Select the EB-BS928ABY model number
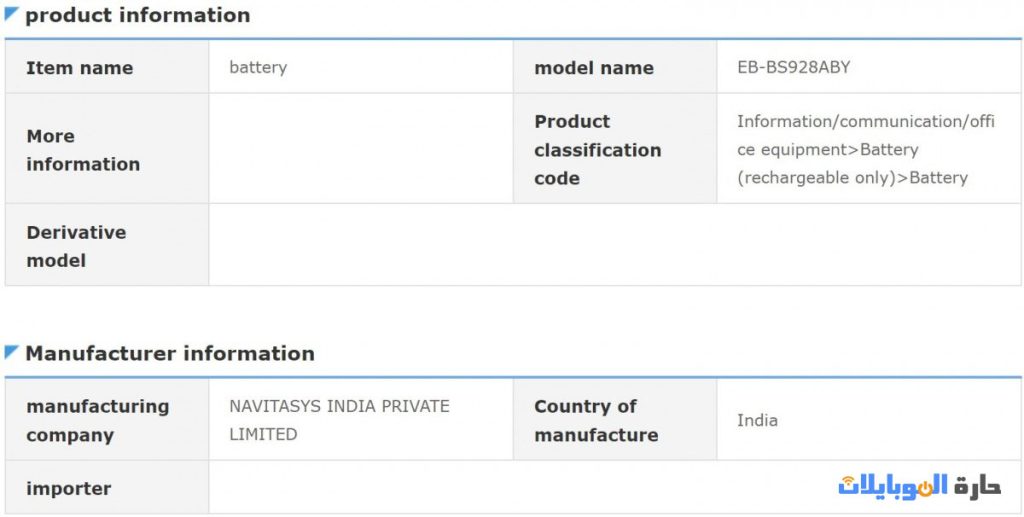 click(794, 68)
